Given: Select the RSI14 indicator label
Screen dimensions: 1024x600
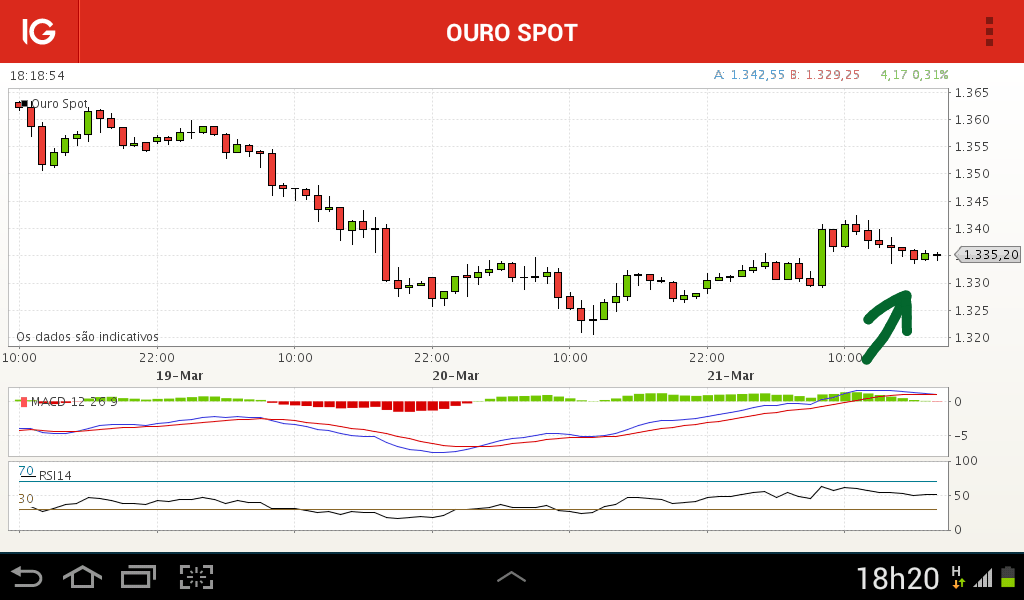Looking at the screenshot, I should coord(55,475).
